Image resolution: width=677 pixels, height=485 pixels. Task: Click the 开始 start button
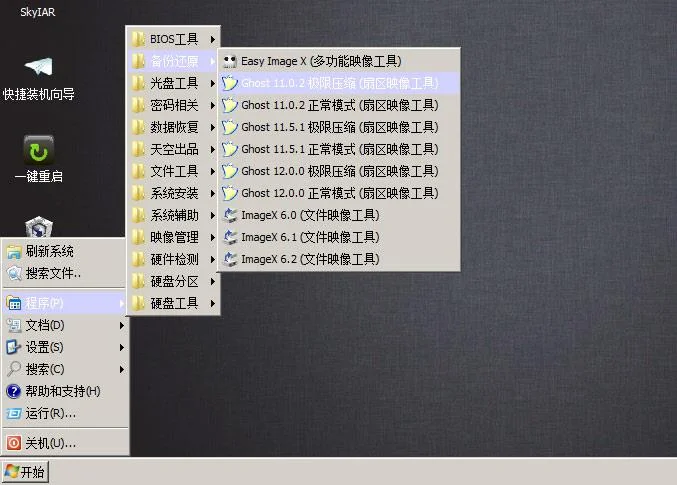coord(25,472)
